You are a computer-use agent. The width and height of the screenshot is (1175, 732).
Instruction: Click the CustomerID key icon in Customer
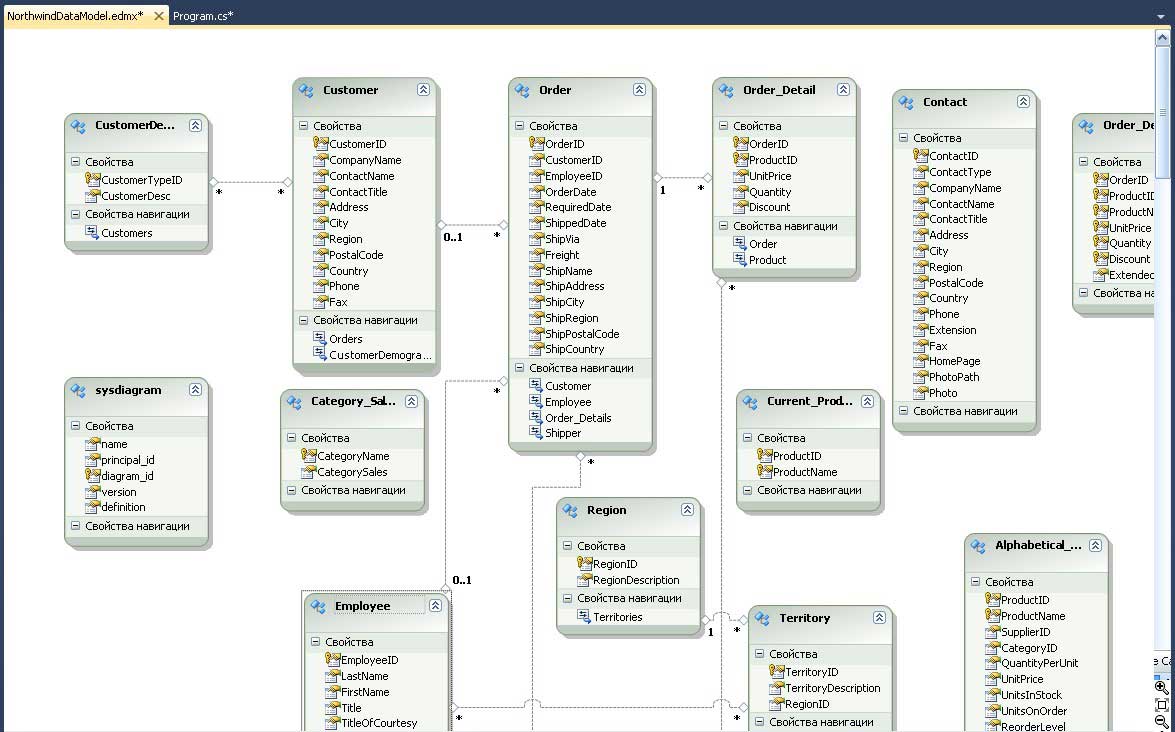coord(321,143)
